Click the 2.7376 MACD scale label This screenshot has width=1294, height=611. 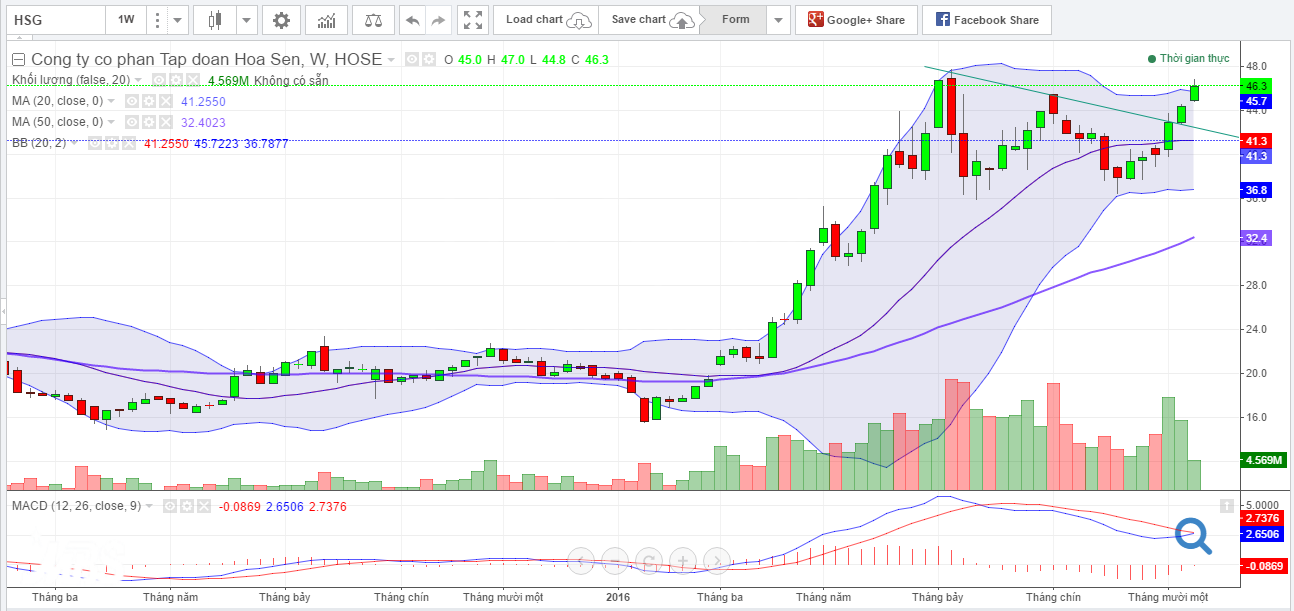click(1263, 519)
